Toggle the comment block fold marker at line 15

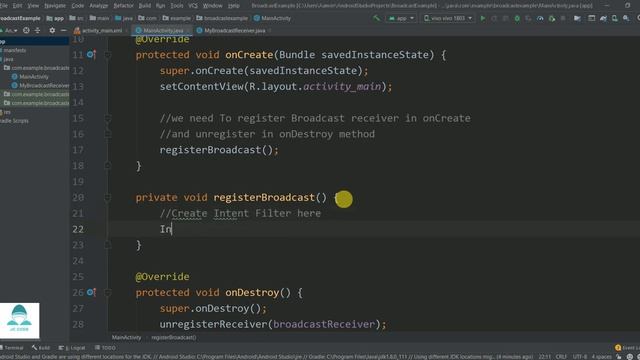[107, 118]
